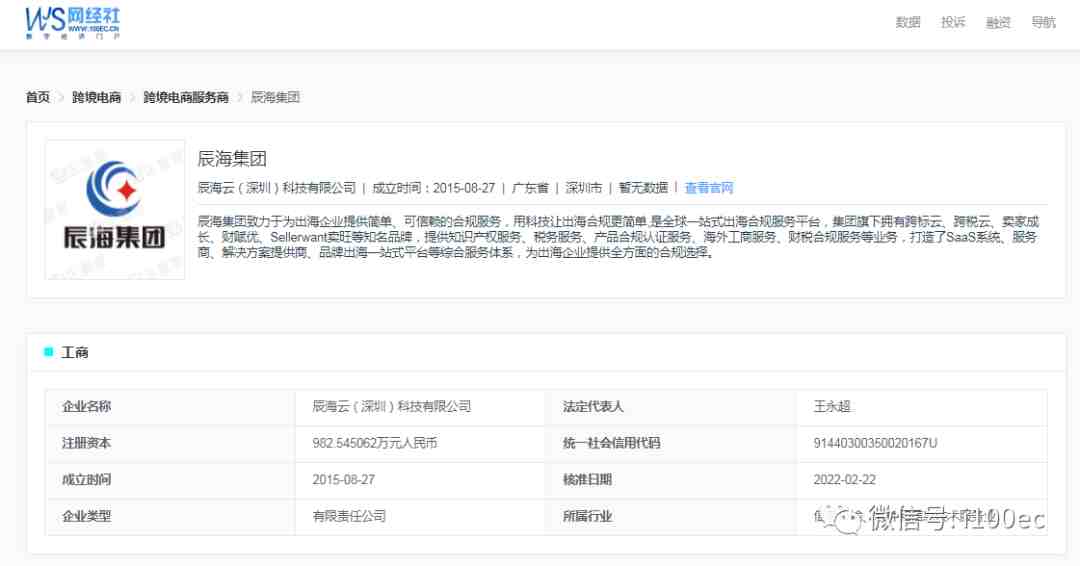Screen dimensions: 1080x566
Task: Click the company description paragraph
Action: 618,237
